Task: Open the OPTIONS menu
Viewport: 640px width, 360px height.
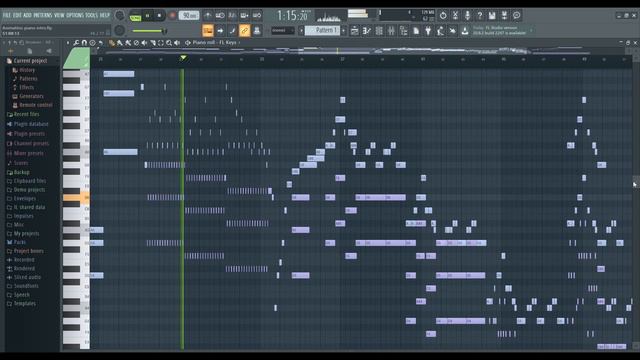Action: 75,15
